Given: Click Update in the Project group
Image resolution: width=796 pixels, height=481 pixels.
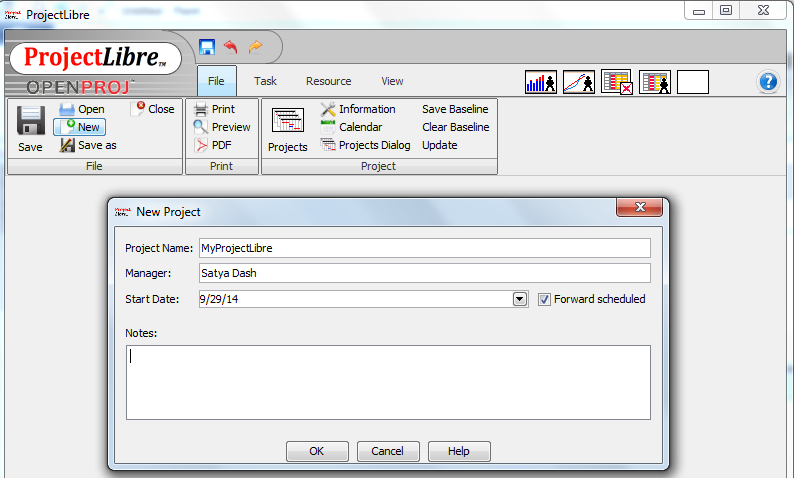Looking at the screenshot, I should (x=440, y=145).
